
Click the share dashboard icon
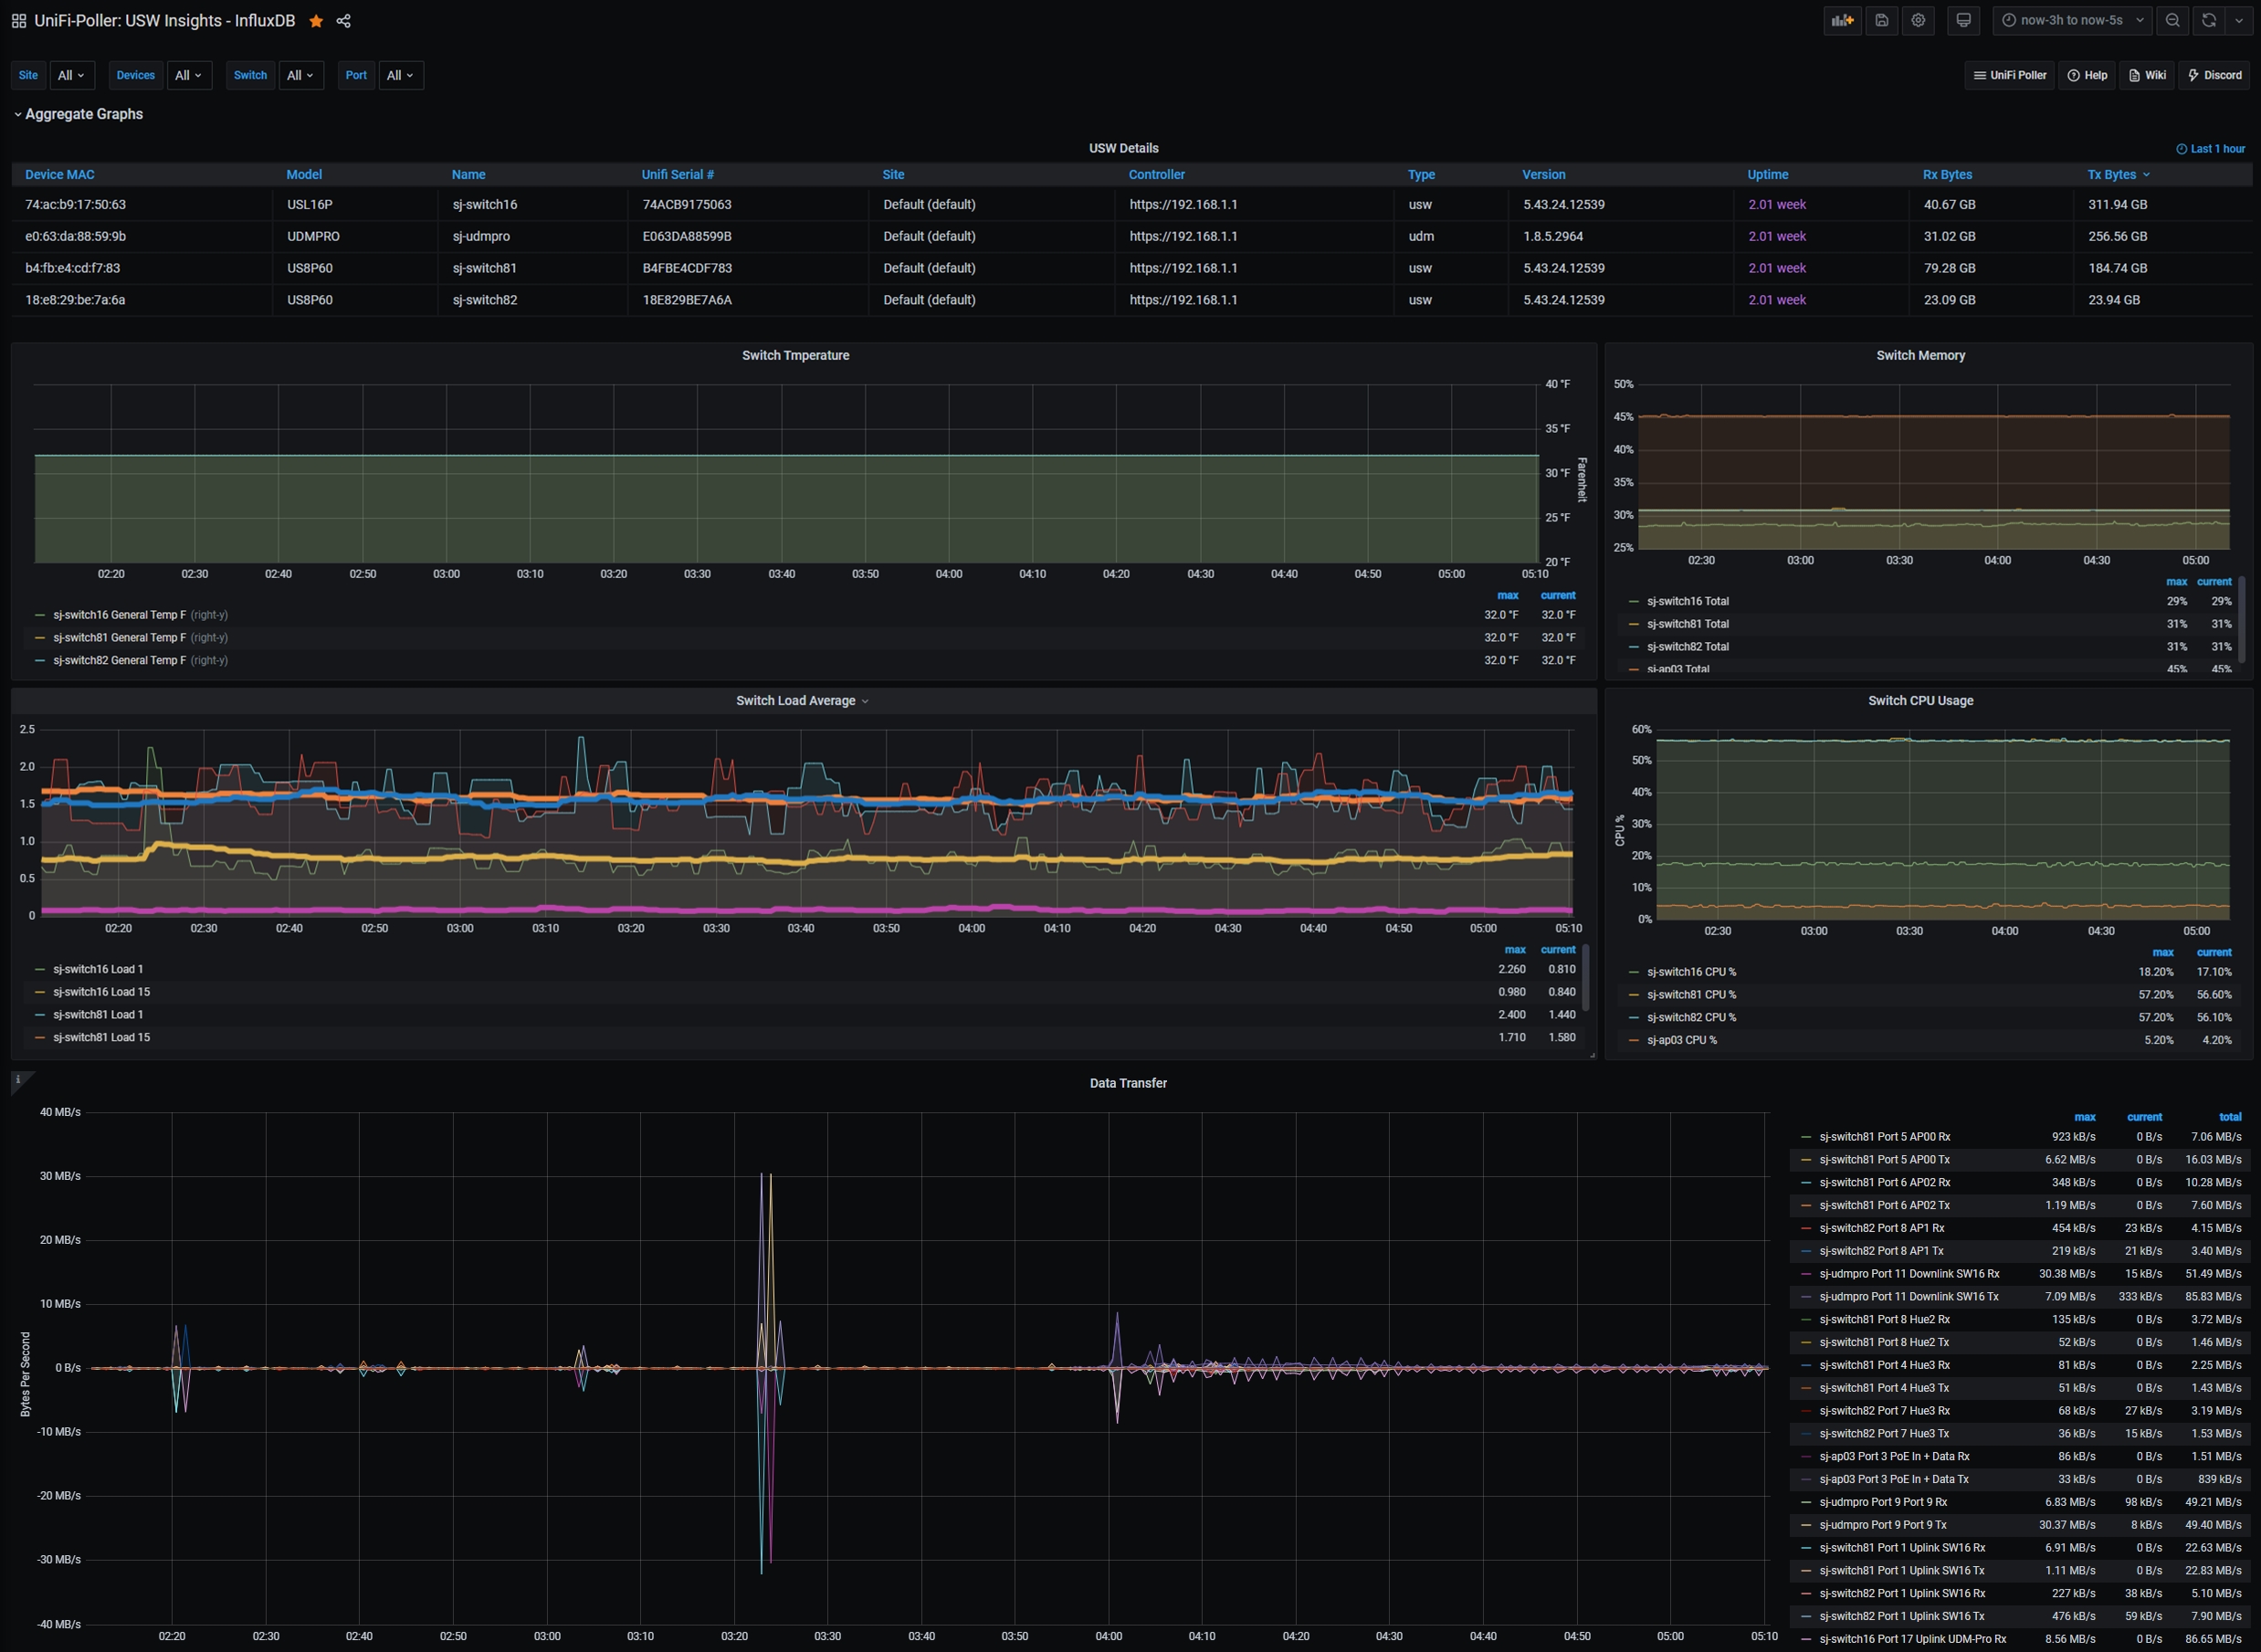(343, 21)
